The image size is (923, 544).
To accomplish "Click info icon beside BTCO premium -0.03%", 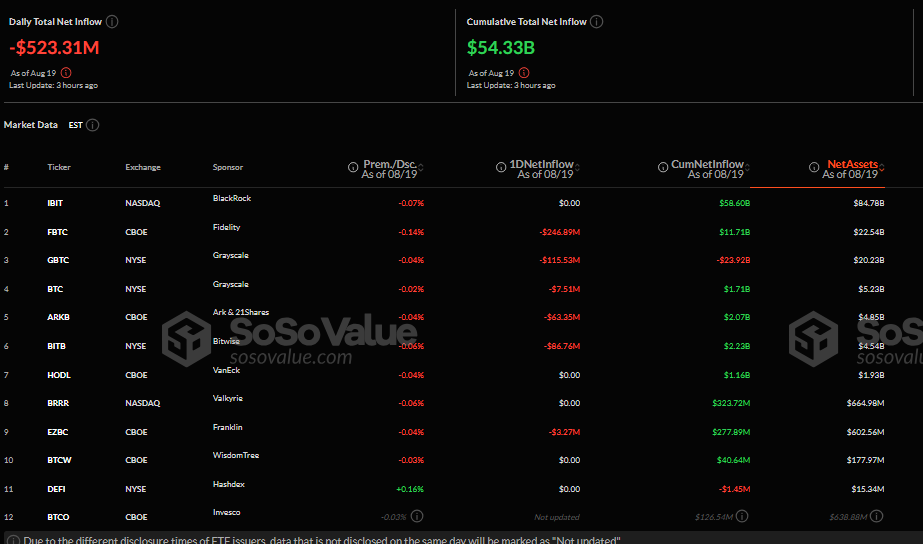I will click(x=417, y=516).
